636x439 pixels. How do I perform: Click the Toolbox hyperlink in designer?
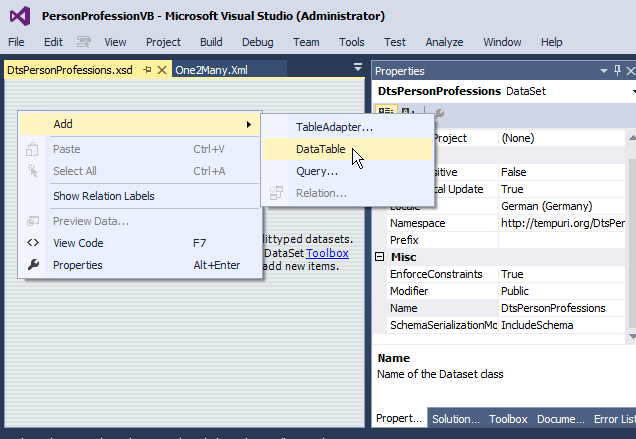(327, 253)
